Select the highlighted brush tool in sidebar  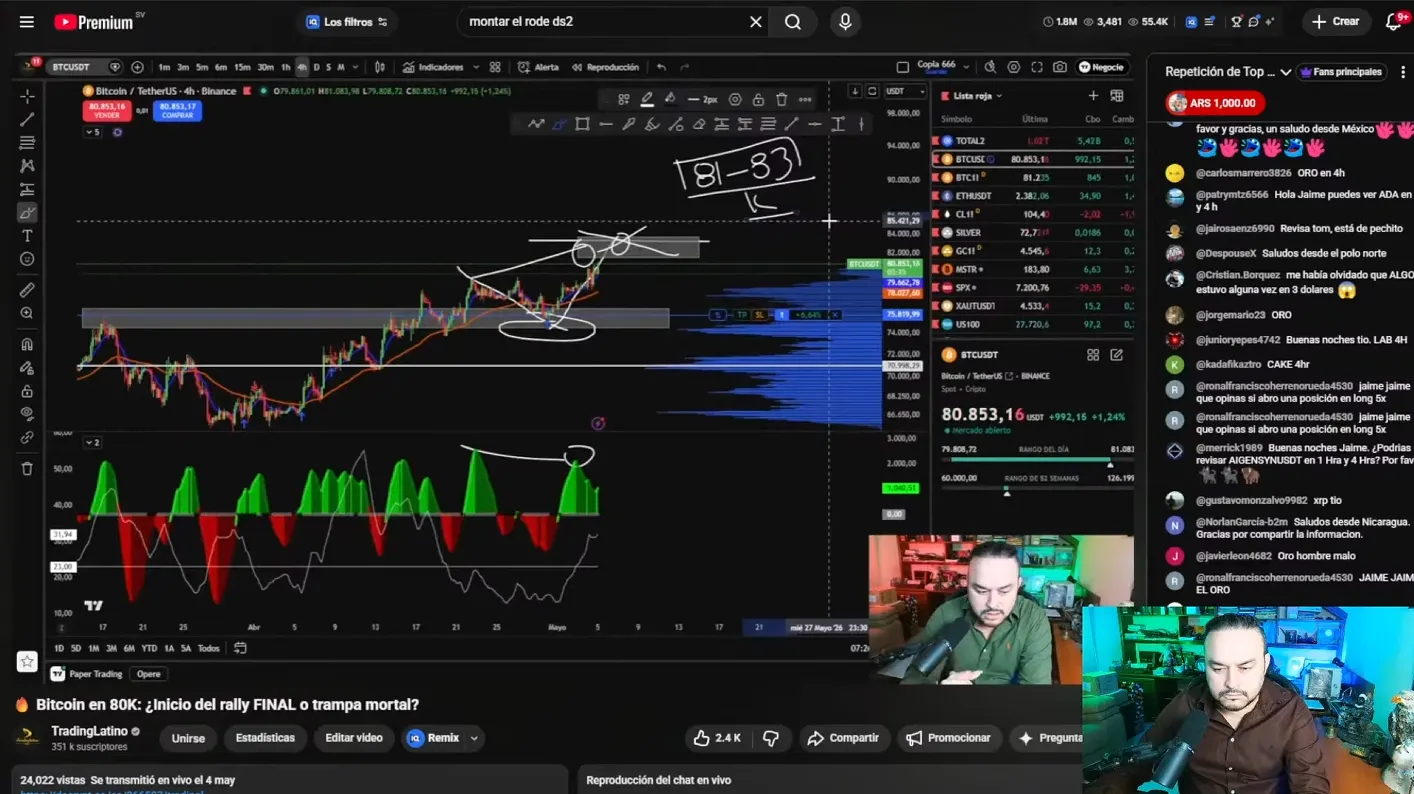pos(27,212)
